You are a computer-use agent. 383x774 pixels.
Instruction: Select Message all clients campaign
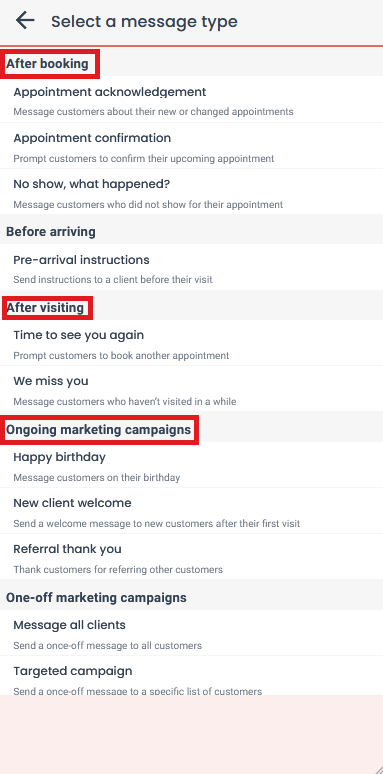(x=192, y=633)
